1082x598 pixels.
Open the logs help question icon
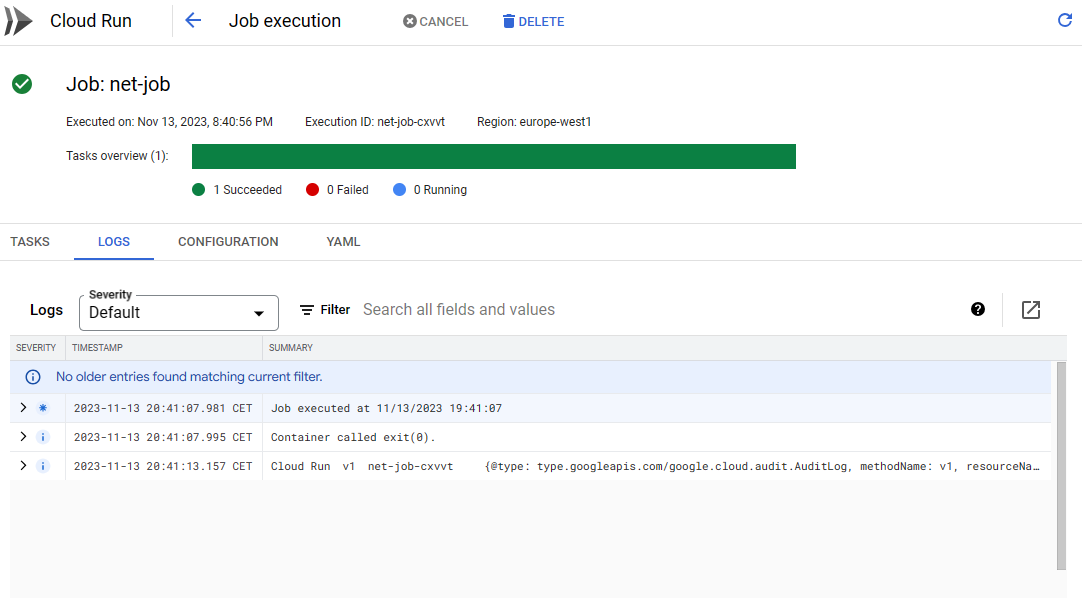click(978, 310)
